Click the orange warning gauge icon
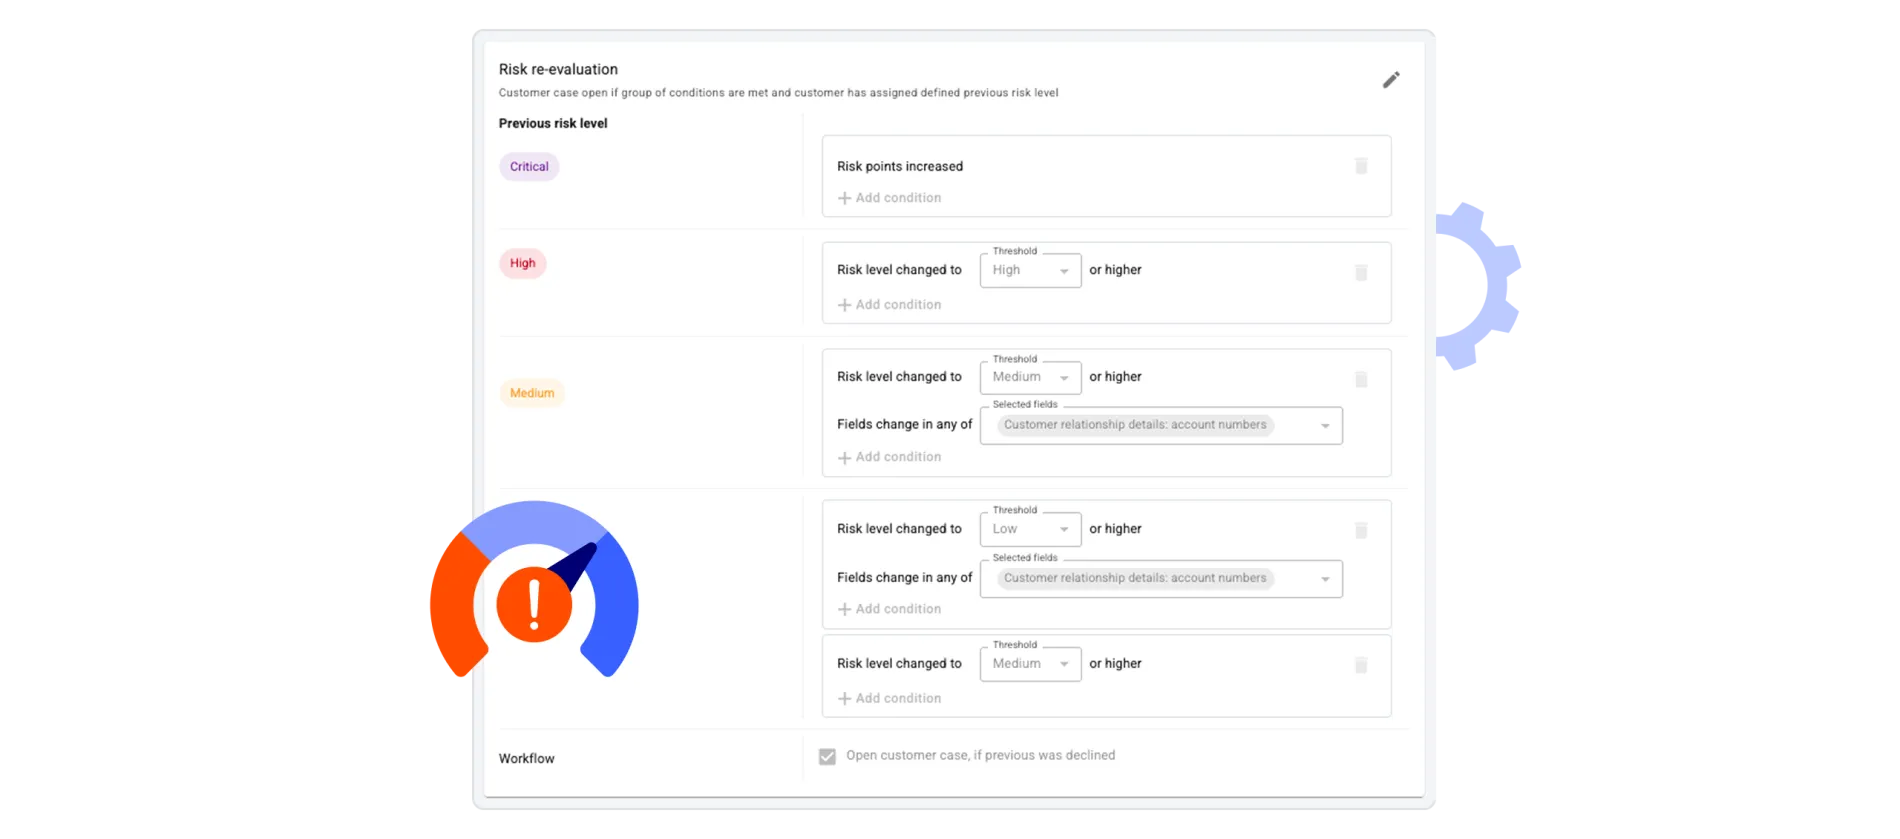1900x839 pixels. [534, 601]
